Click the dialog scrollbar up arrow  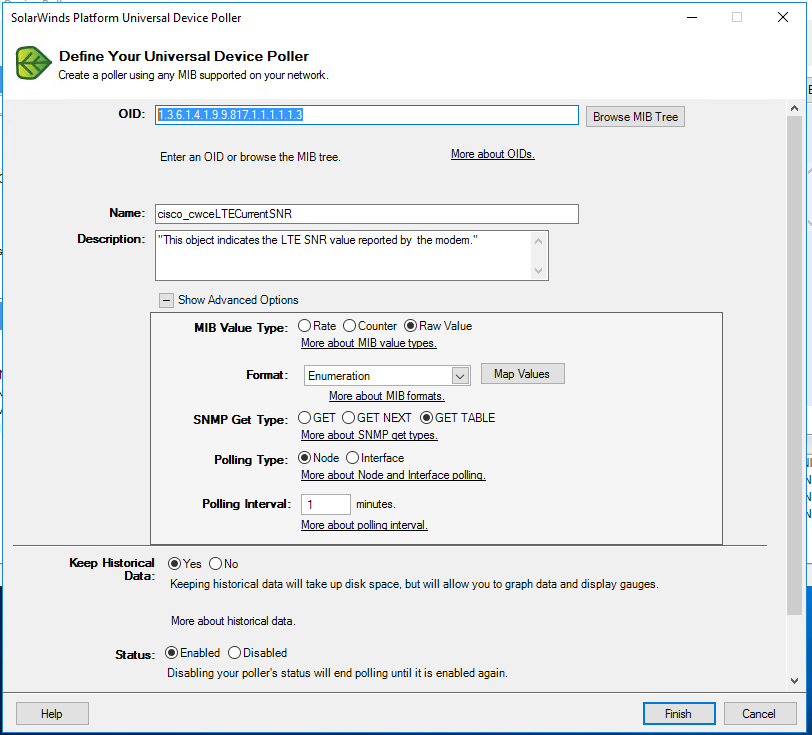794,108
